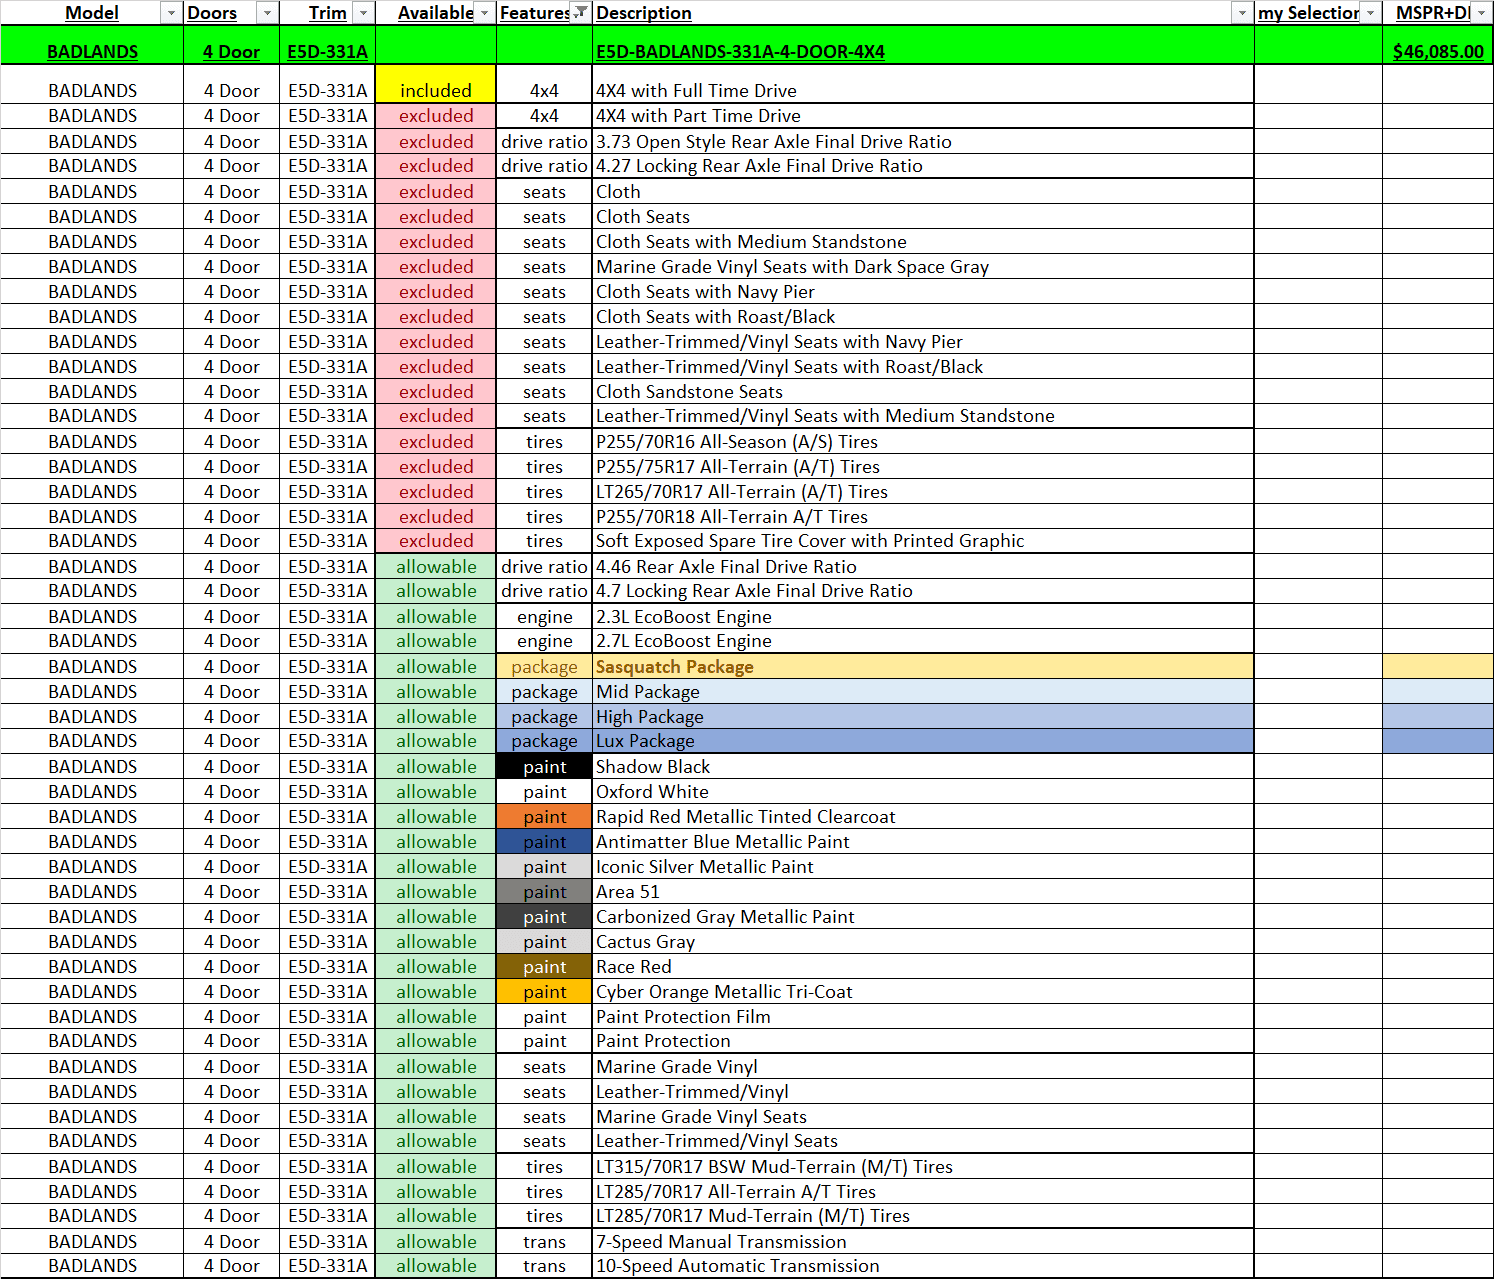Select the '10-Speed Automatic Transmission' cell
Viewport: 1494px width, 1279px height.
pyautogui.click(x=924, y=1266)
